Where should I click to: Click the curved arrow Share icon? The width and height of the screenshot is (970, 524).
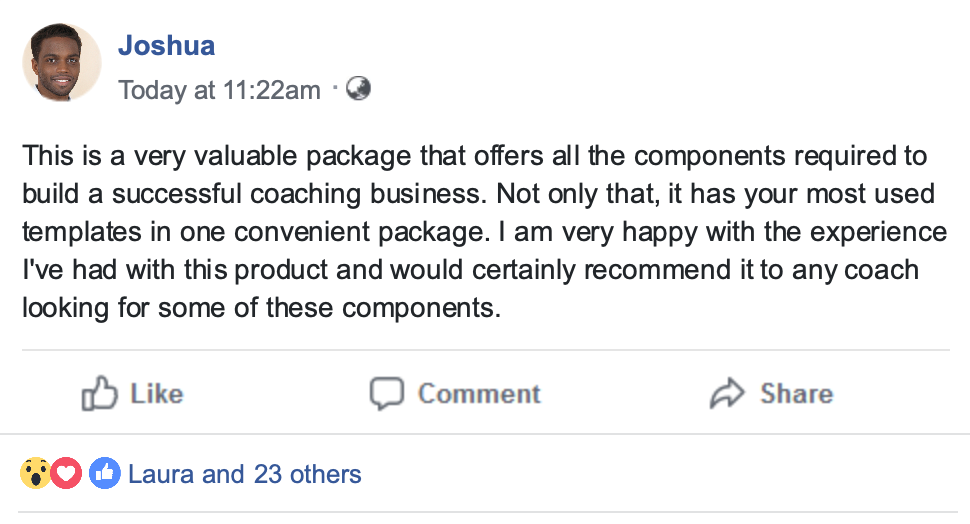[x=727, y=394]
